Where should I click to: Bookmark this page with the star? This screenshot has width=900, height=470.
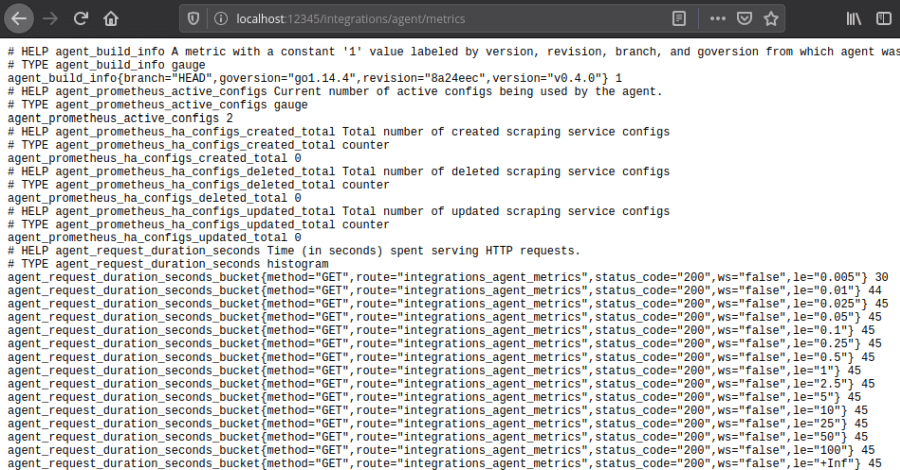tap(771, 19)
